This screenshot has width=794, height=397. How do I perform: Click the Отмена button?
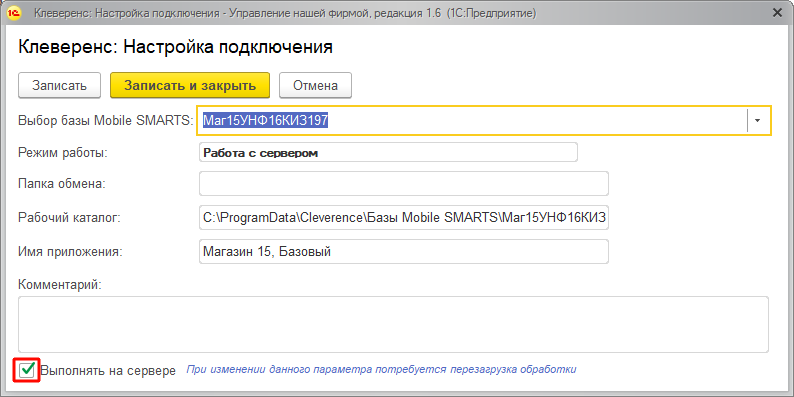(315, 86)
